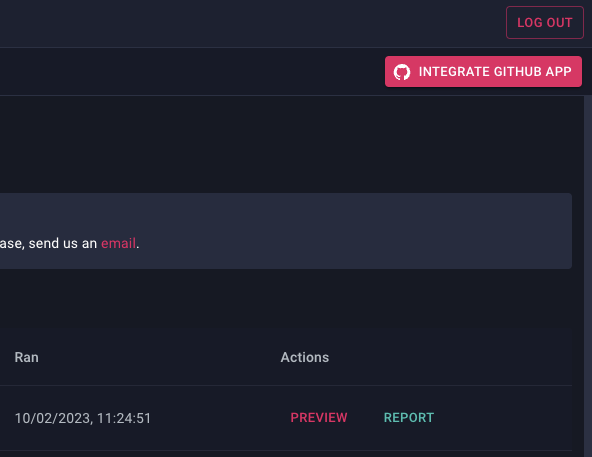
Task: Click the run time 11:24:51 text
Action: (x=124, y=418)
